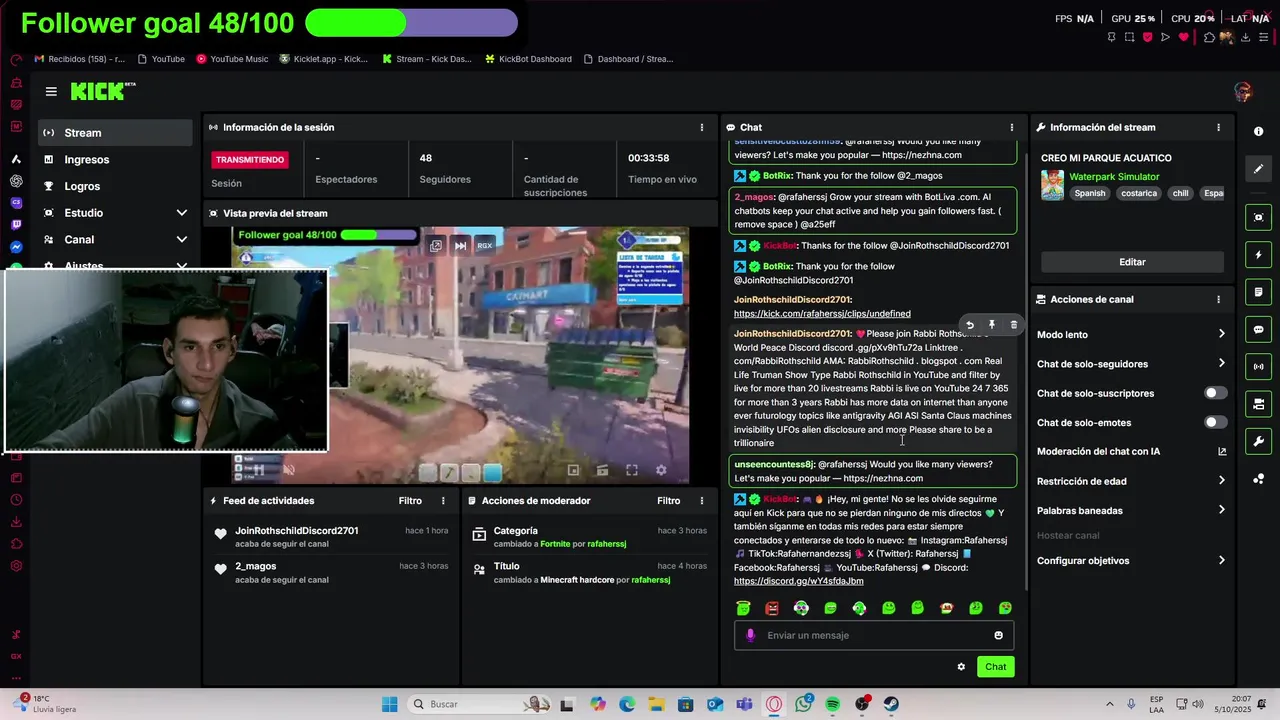
Task: Click the Follower goal progress bar
Action: [411, 22]
